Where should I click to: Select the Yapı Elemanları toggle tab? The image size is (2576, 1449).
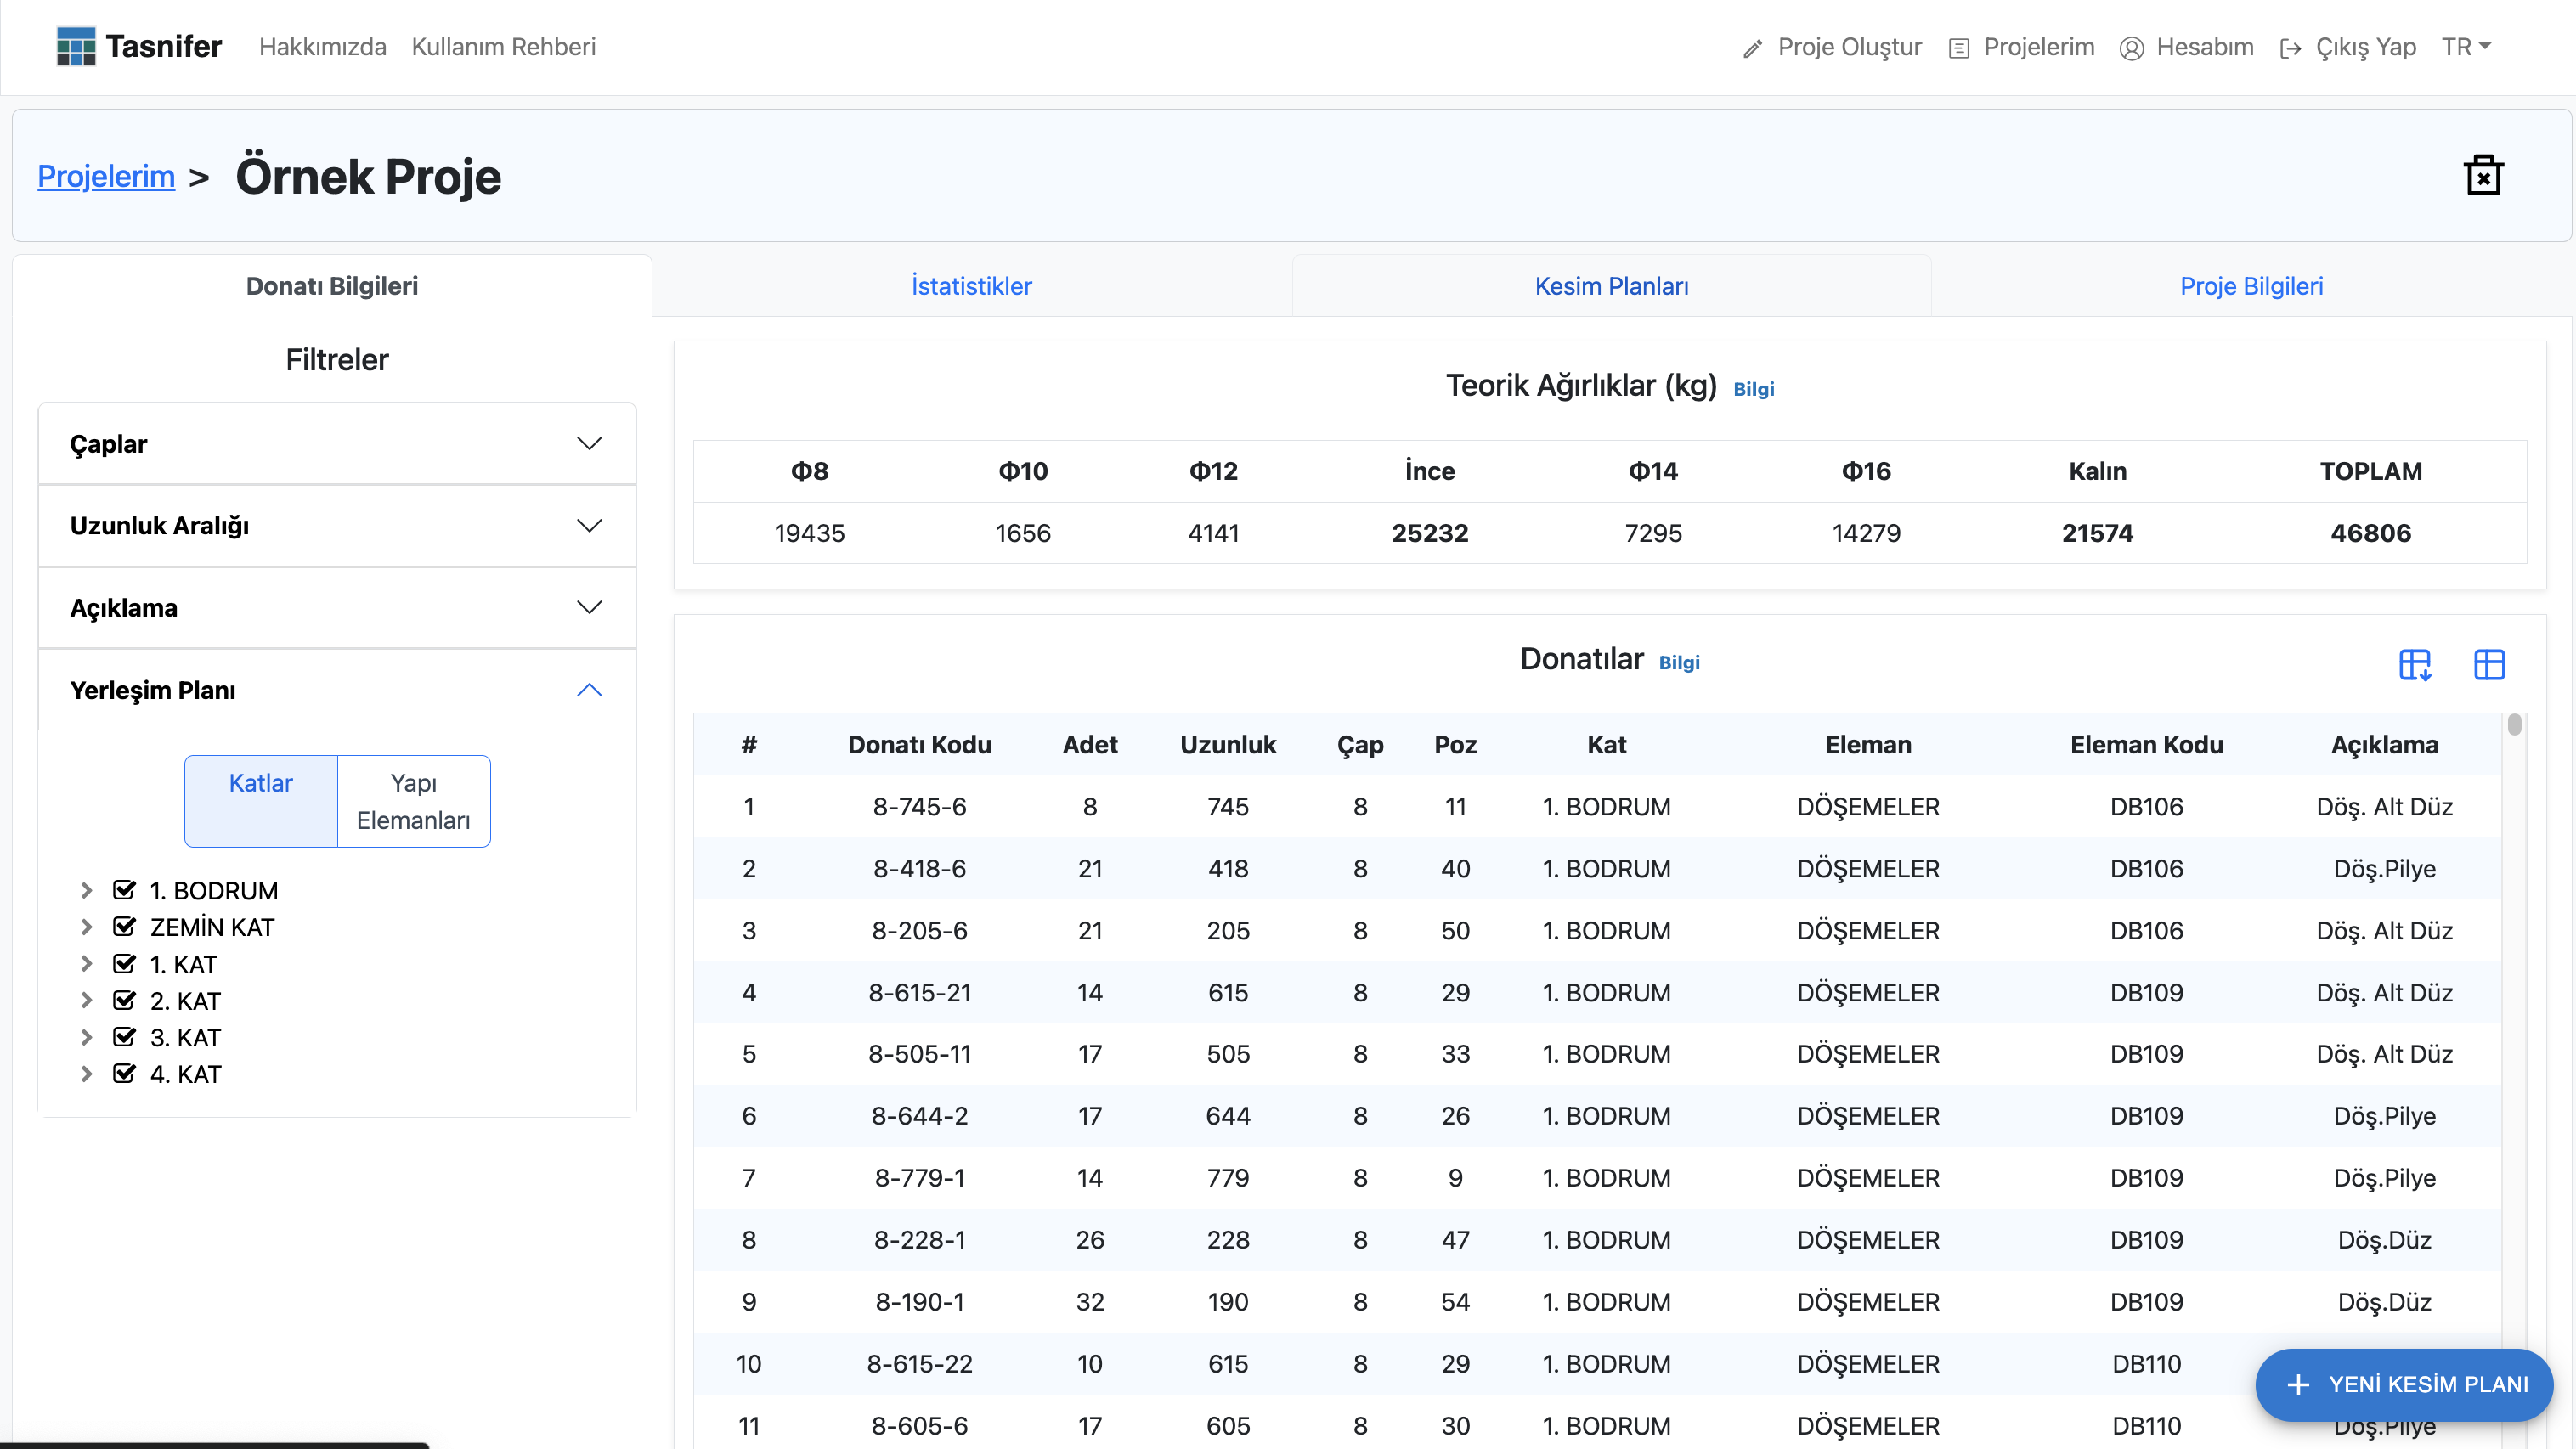pos(414,801)
